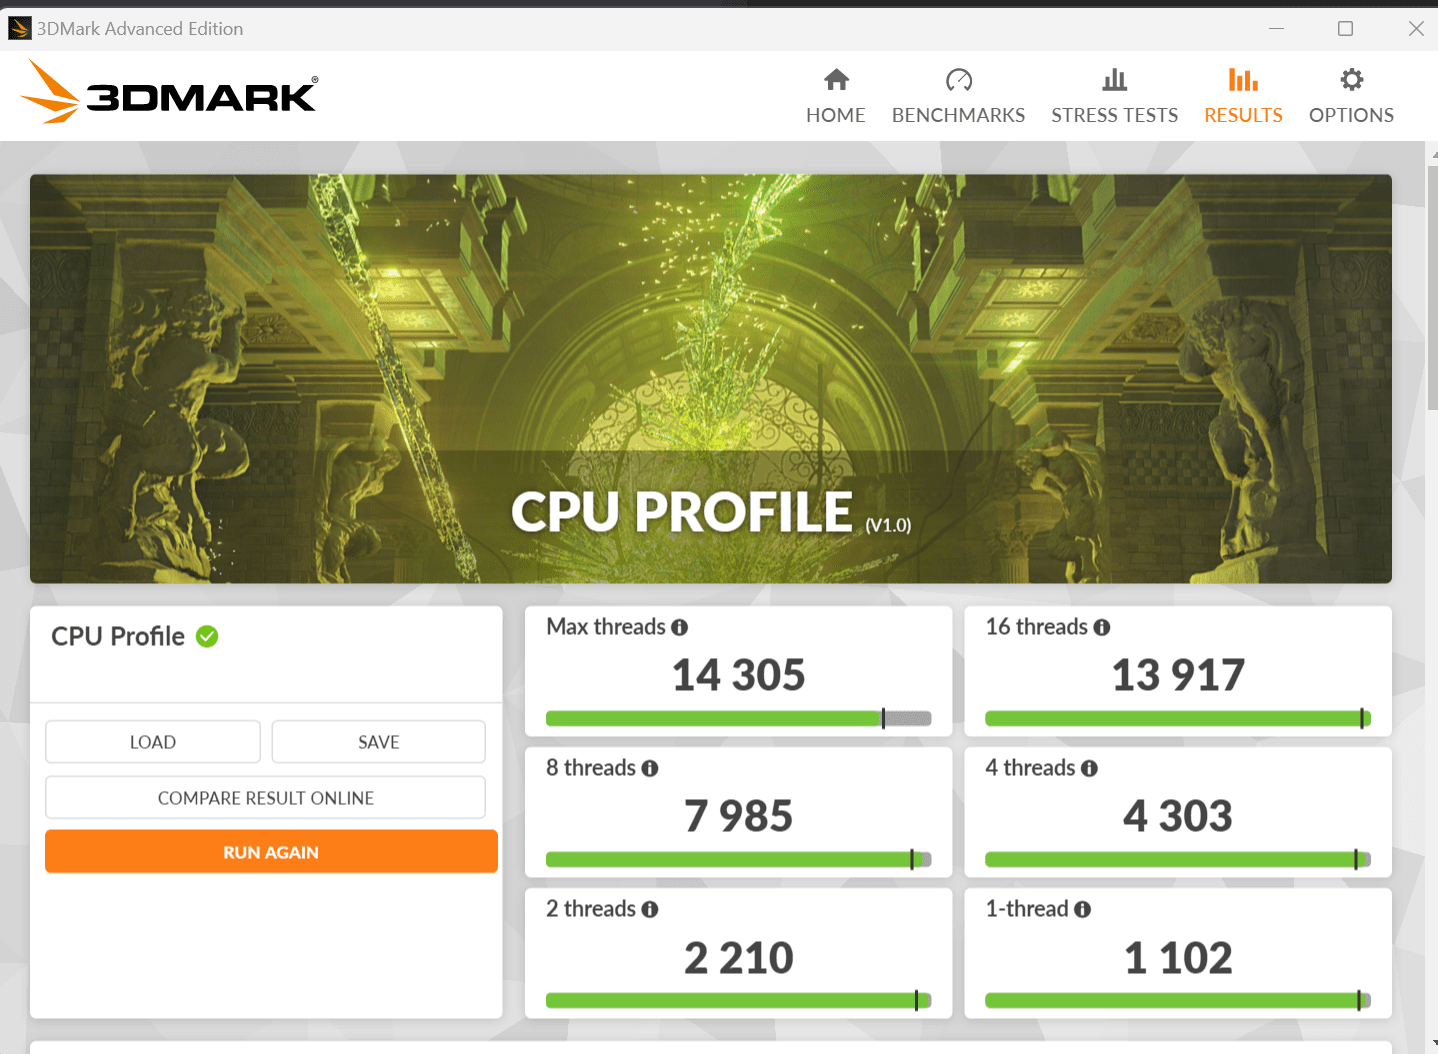The width and height of the screenshot is (1438, 1054).
Task: Minimize the 3DMark window
Action: point(1276,28)
